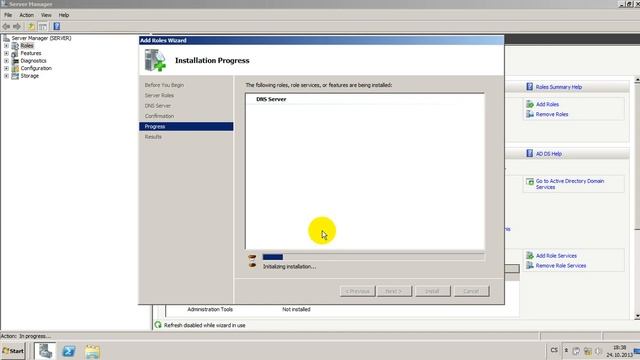Click the network tray icon

tap(587, 351)
